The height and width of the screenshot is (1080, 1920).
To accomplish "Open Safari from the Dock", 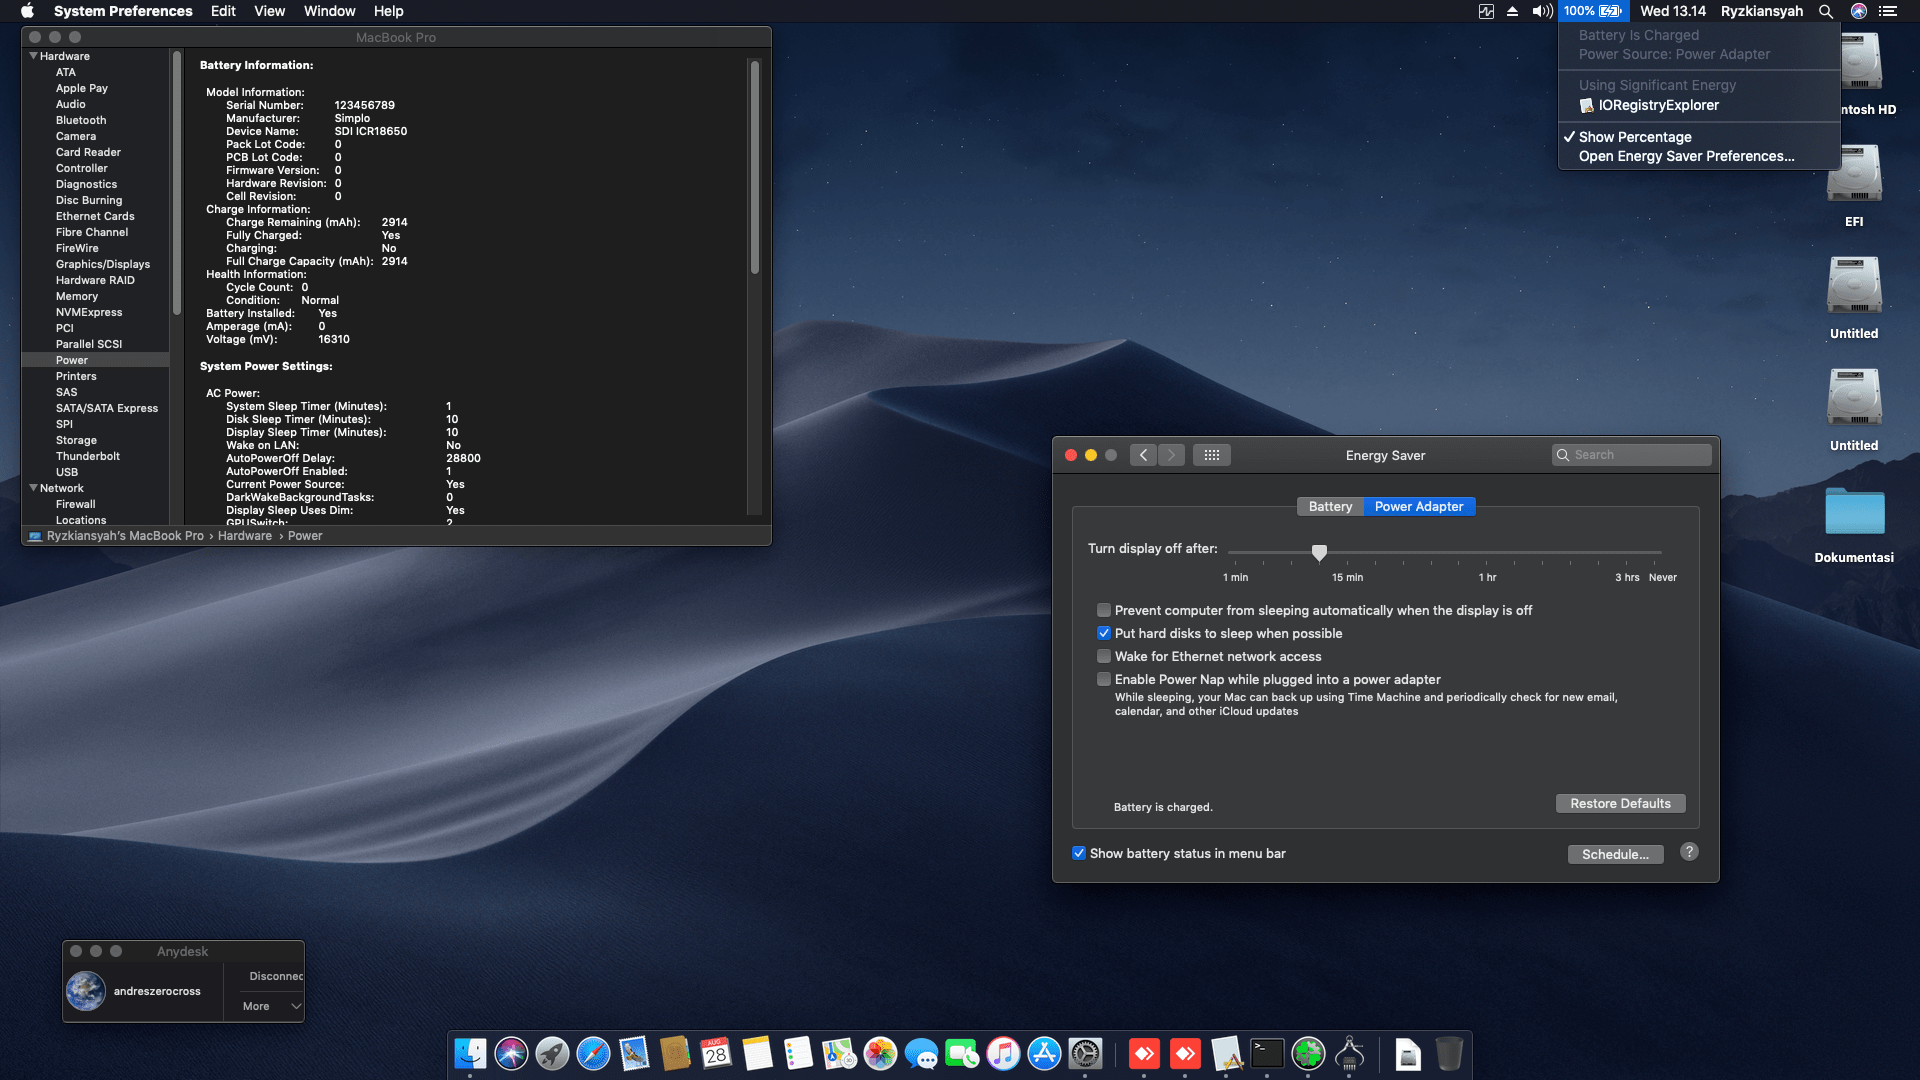I will 594,1055.
